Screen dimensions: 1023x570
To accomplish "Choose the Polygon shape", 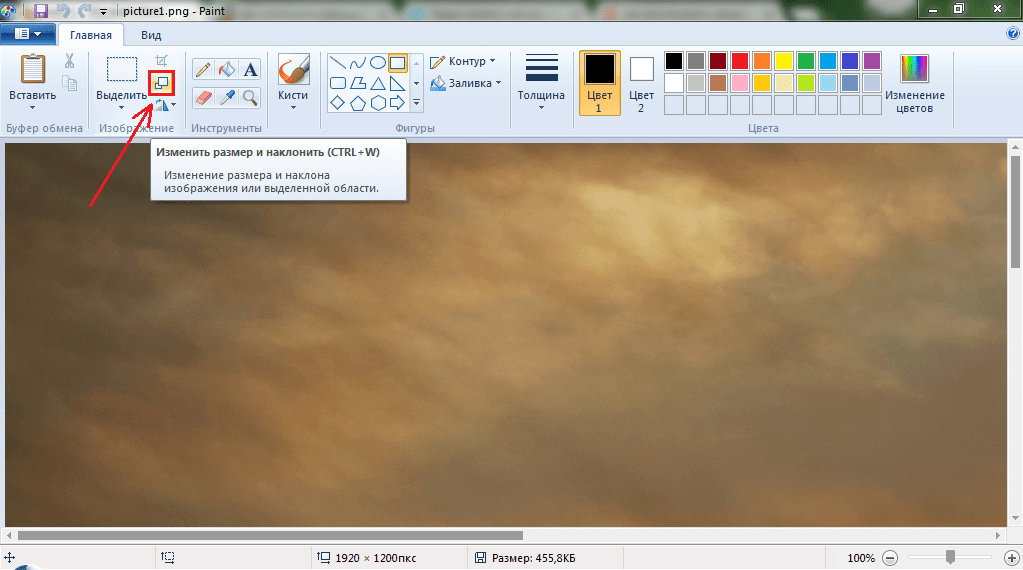I will tap(358, 83).
